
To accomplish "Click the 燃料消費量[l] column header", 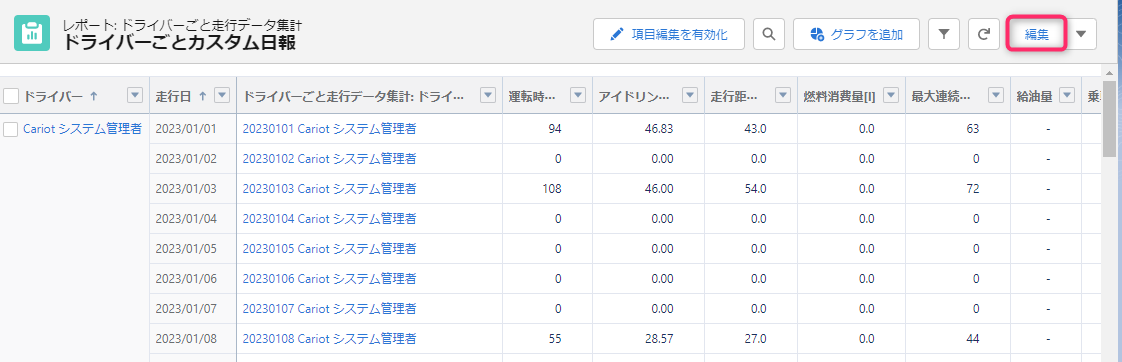I will click(x=839, y=96).
